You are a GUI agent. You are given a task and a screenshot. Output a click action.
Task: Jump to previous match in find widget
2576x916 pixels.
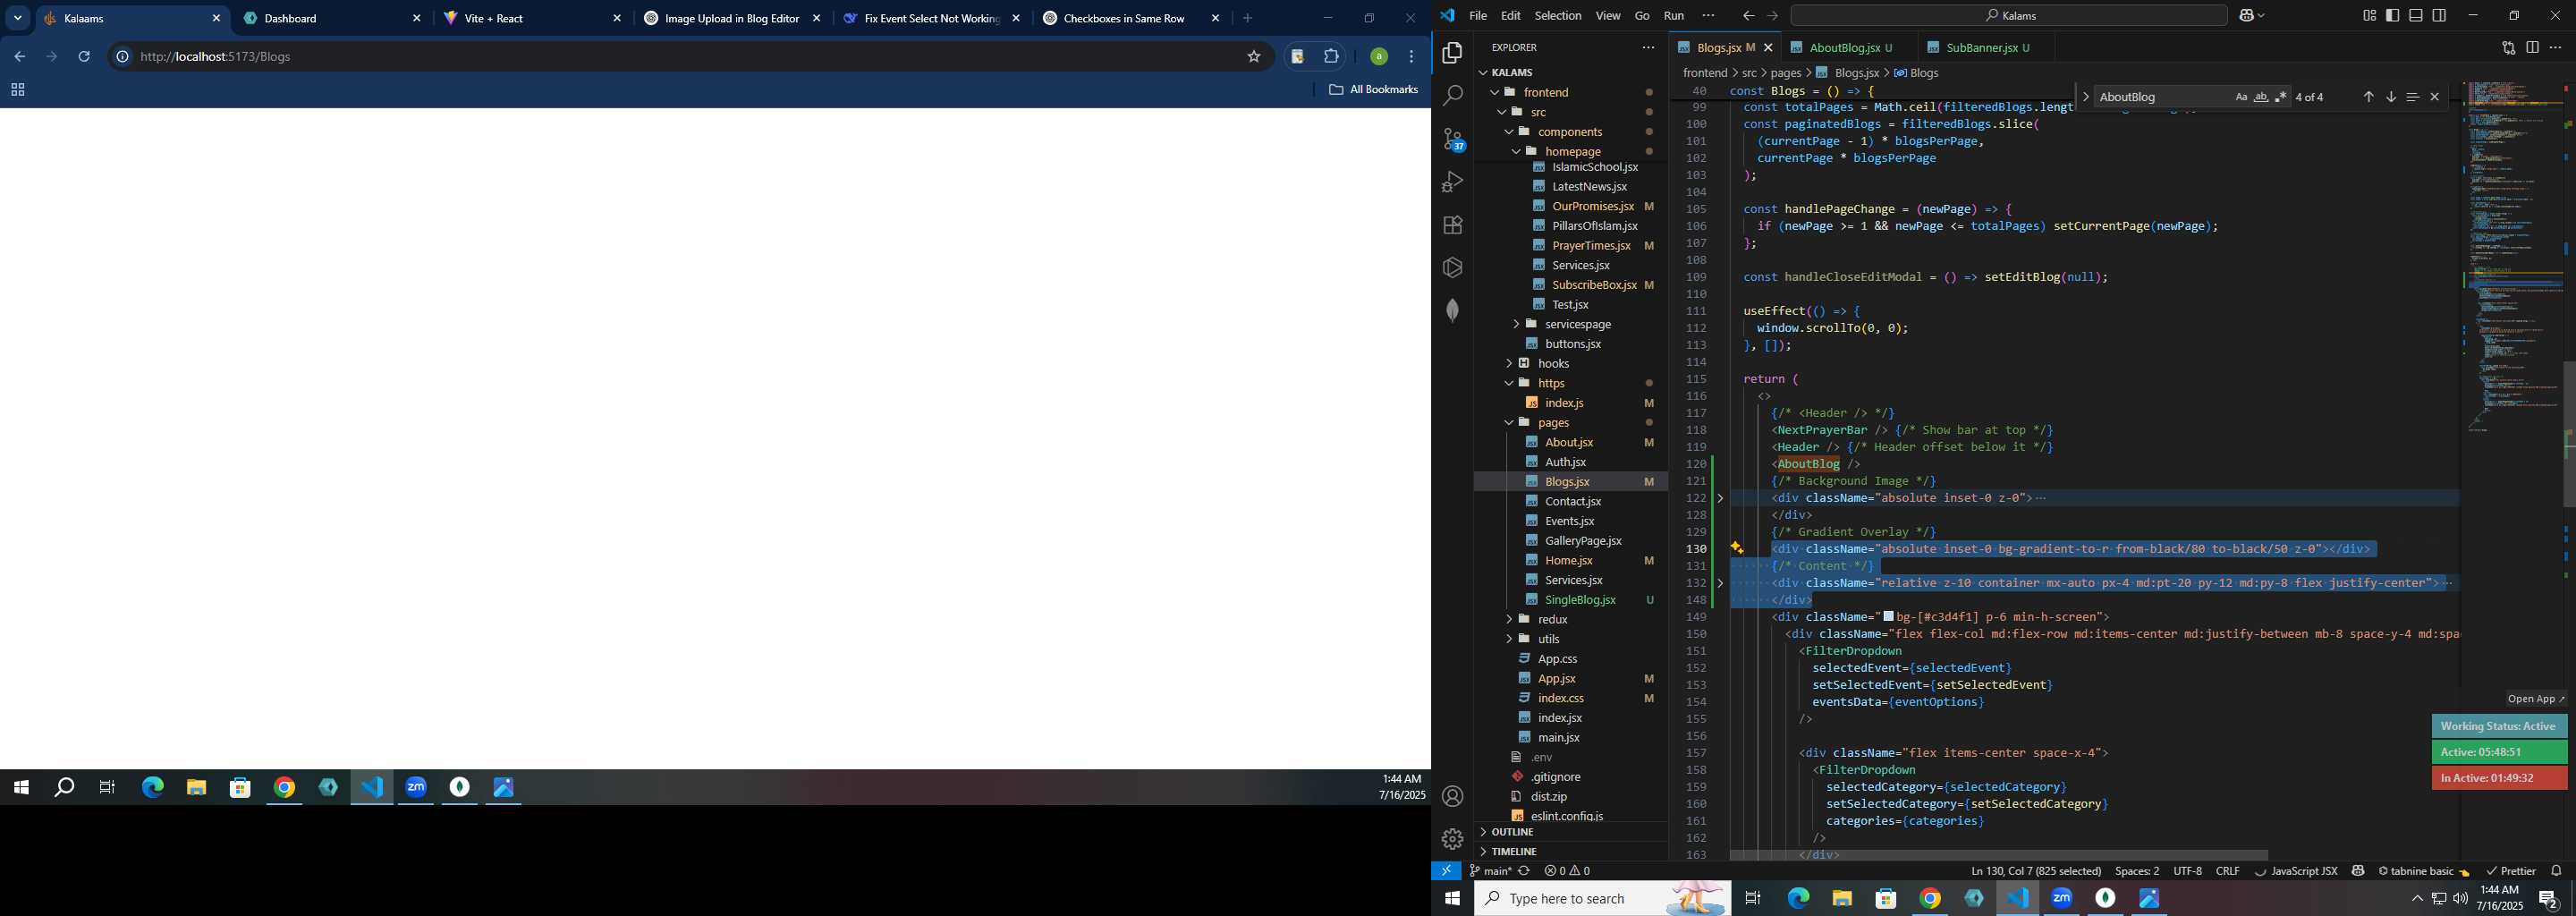click(2368, 97)
